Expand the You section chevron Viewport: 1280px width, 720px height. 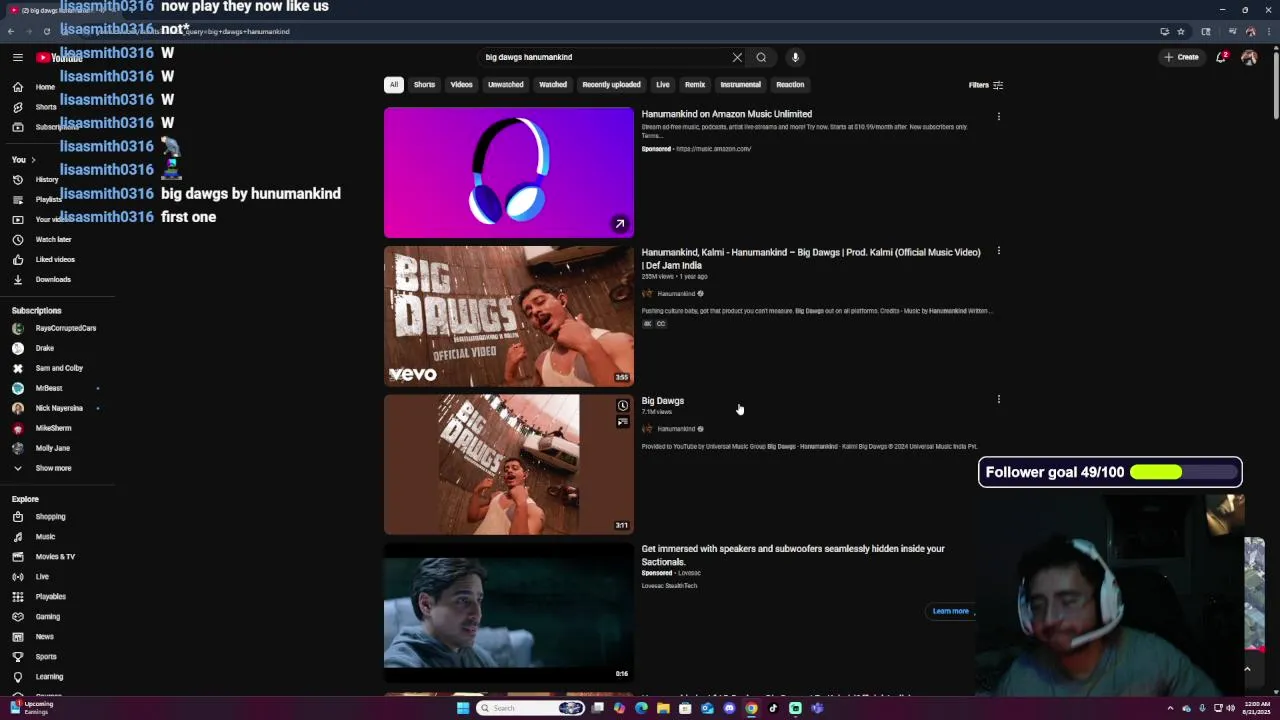pyautogui.click(x=33, y=160)
